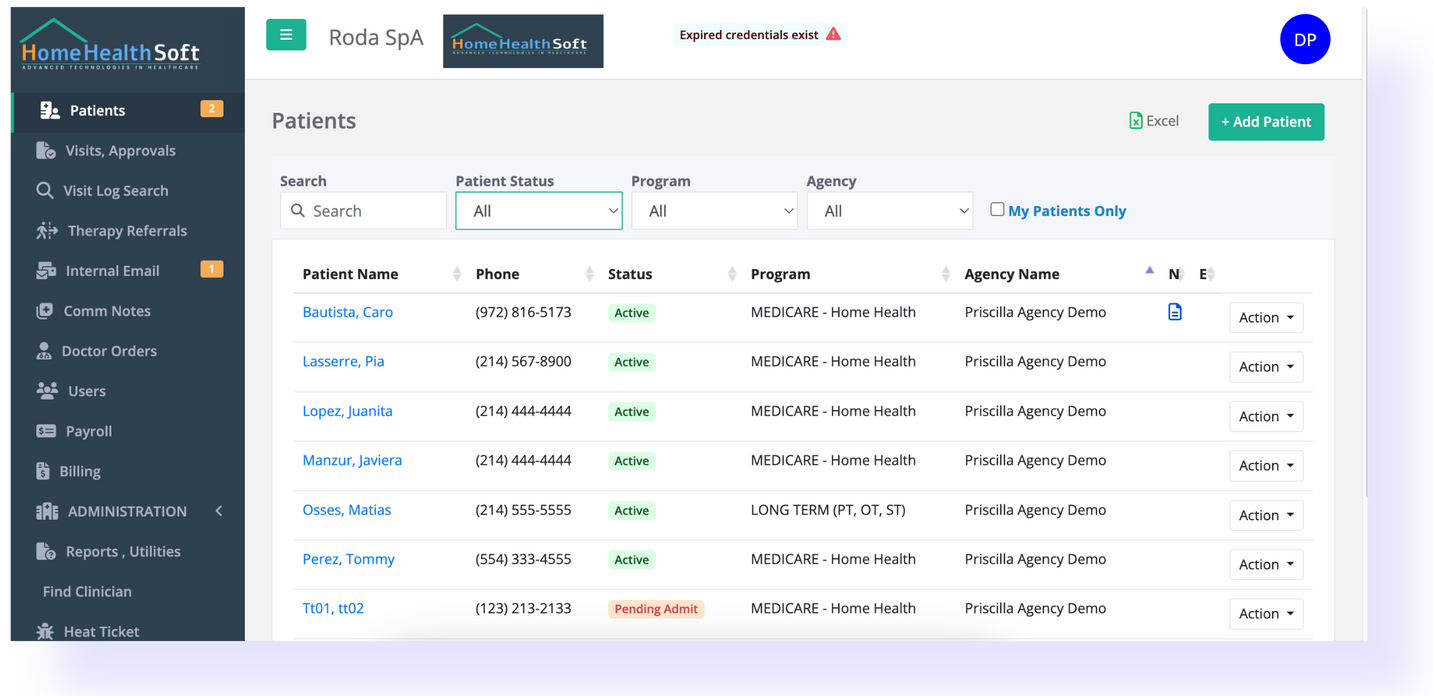Open Action dropdown for Lasserre, Pia
This screenshot has width=1434, height=696.
point(1266,367)
